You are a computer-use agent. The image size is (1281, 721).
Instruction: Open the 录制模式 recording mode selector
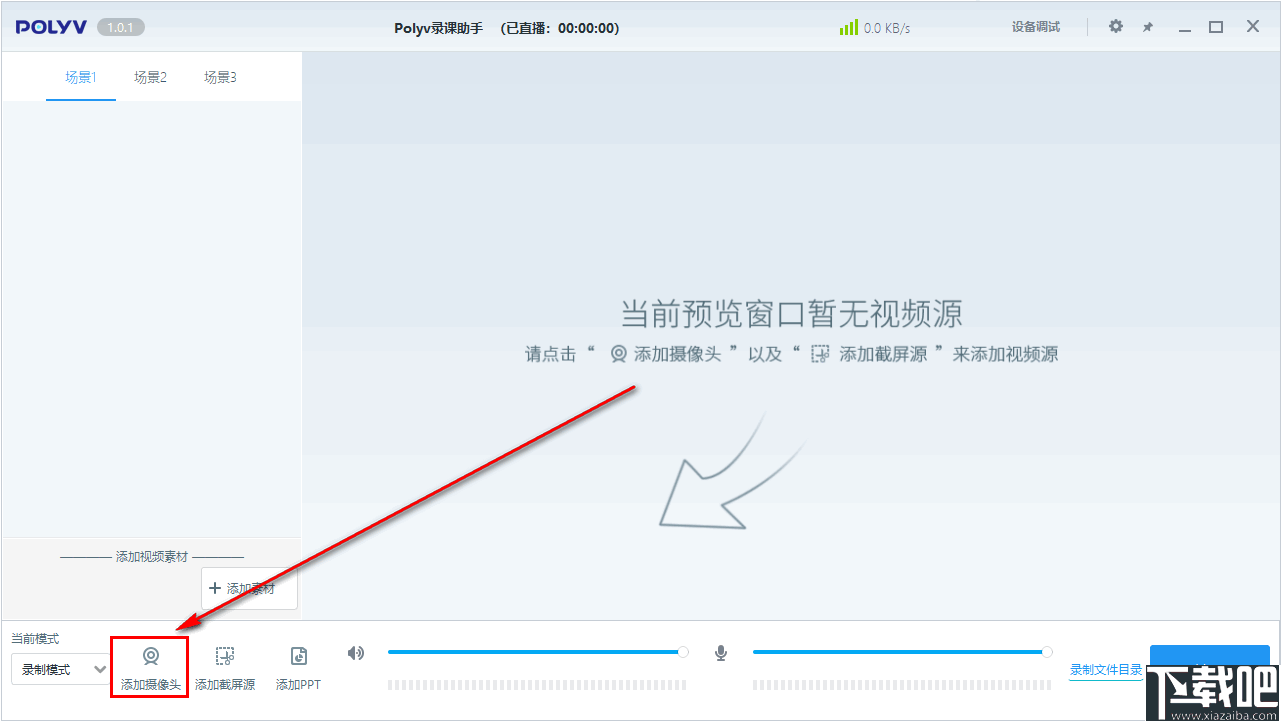58,669
